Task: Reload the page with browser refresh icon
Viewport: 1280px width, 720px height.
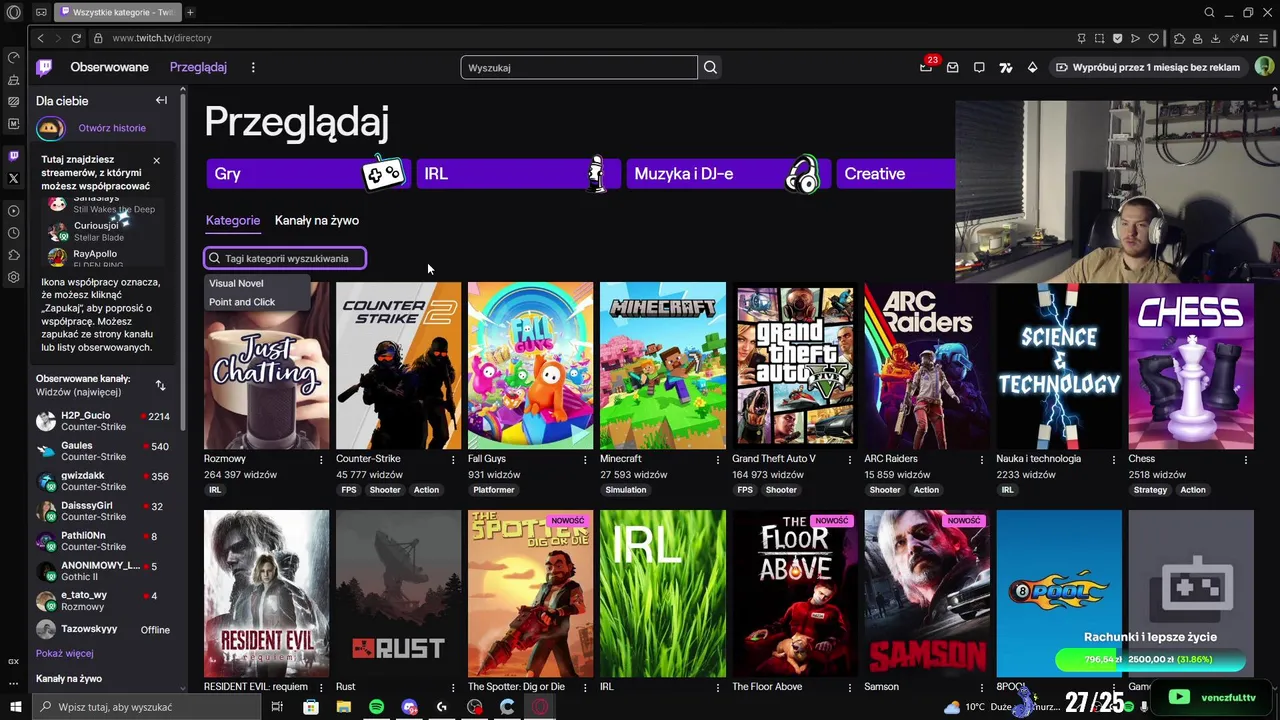Action: [76, 38]
